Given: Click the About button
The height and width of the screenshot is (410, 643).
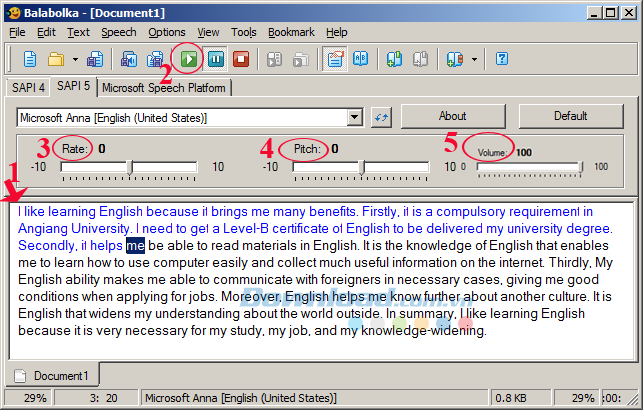Looking at the screenshot, I should tap(453, 116).
